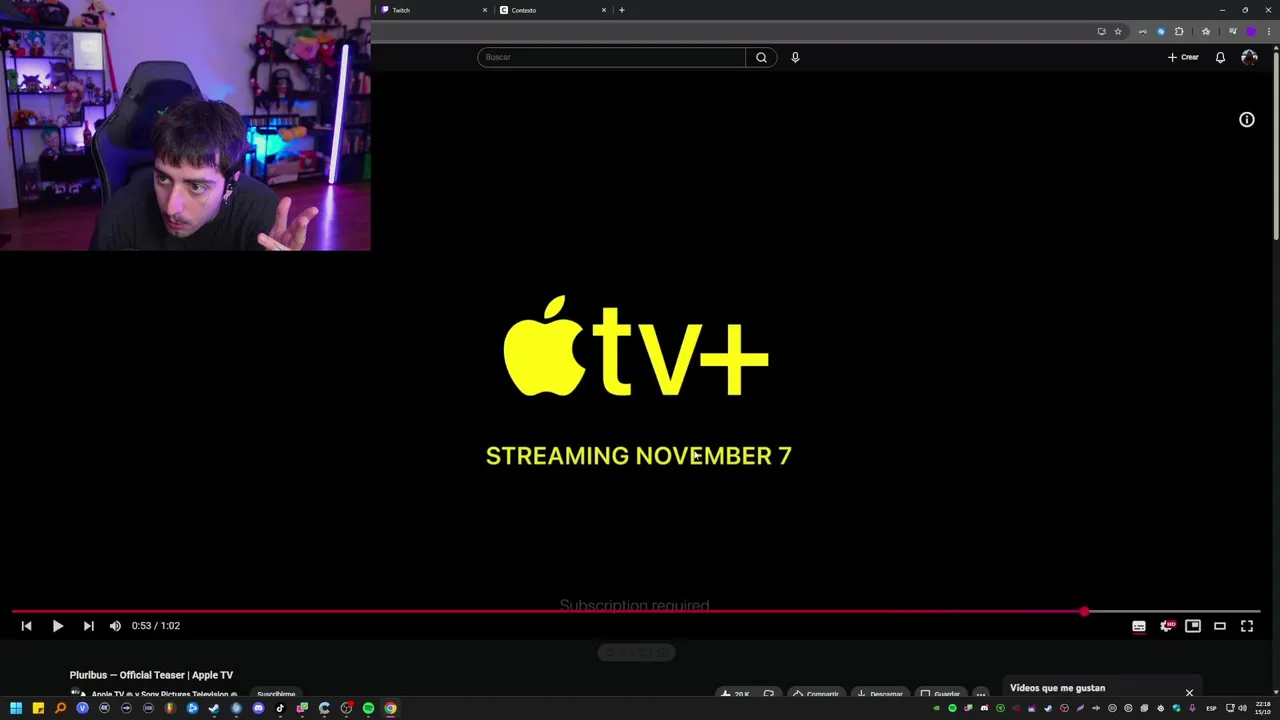This screenshot has height=720, width=1280.
Task: Play the paused video
Action: (x=58, y=626)
